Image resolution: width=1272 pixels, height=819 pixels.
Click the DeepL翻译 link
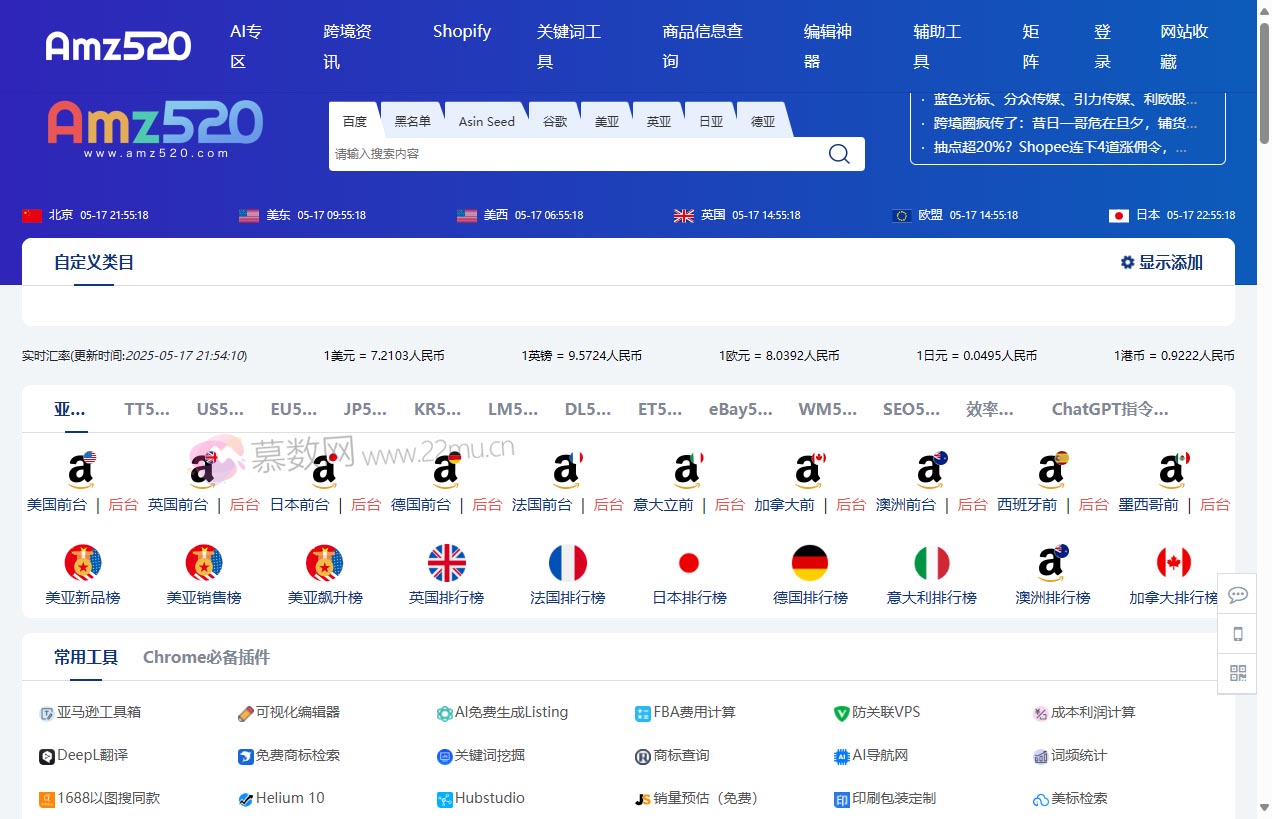point(92,755)
